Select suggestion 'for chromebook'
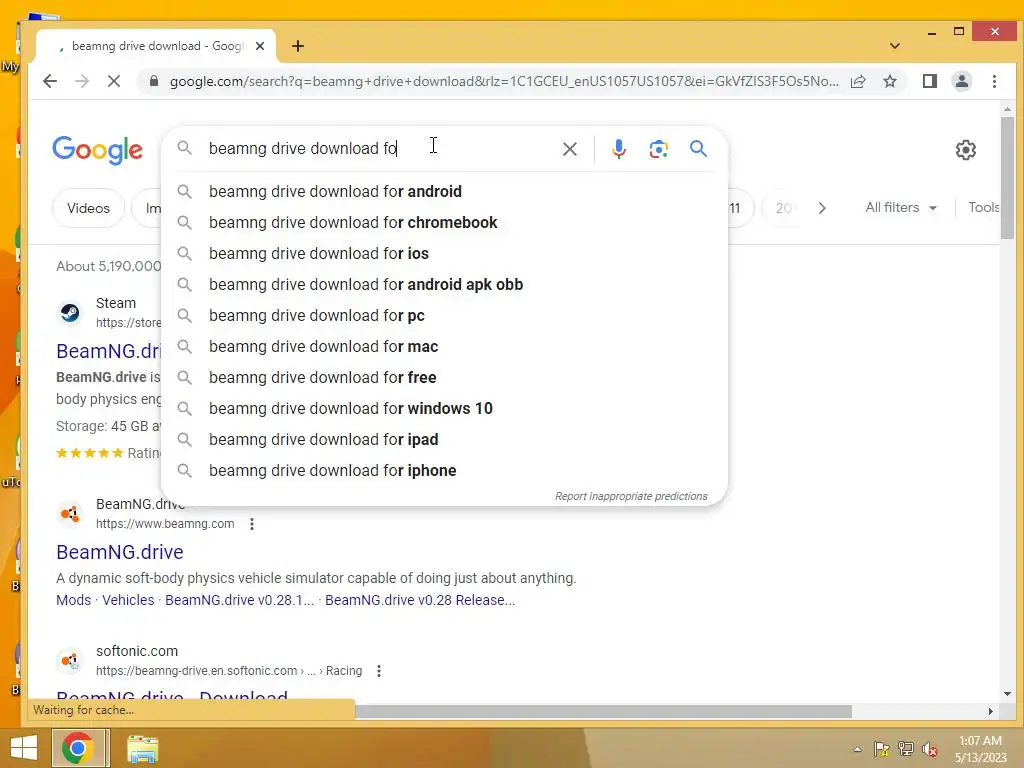This screenshot has height=768, width=1024. (x=444, y=223)
